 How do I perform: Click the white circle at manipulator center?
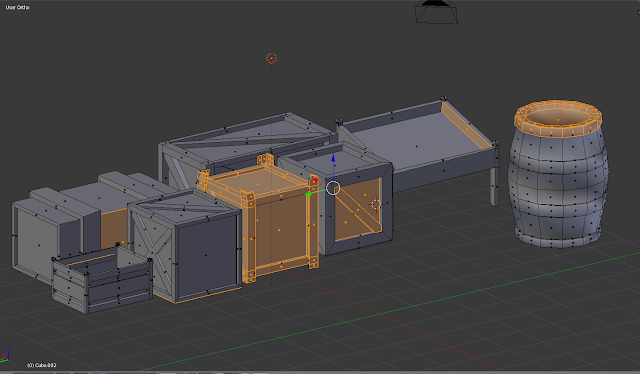(x=333, y=188)
